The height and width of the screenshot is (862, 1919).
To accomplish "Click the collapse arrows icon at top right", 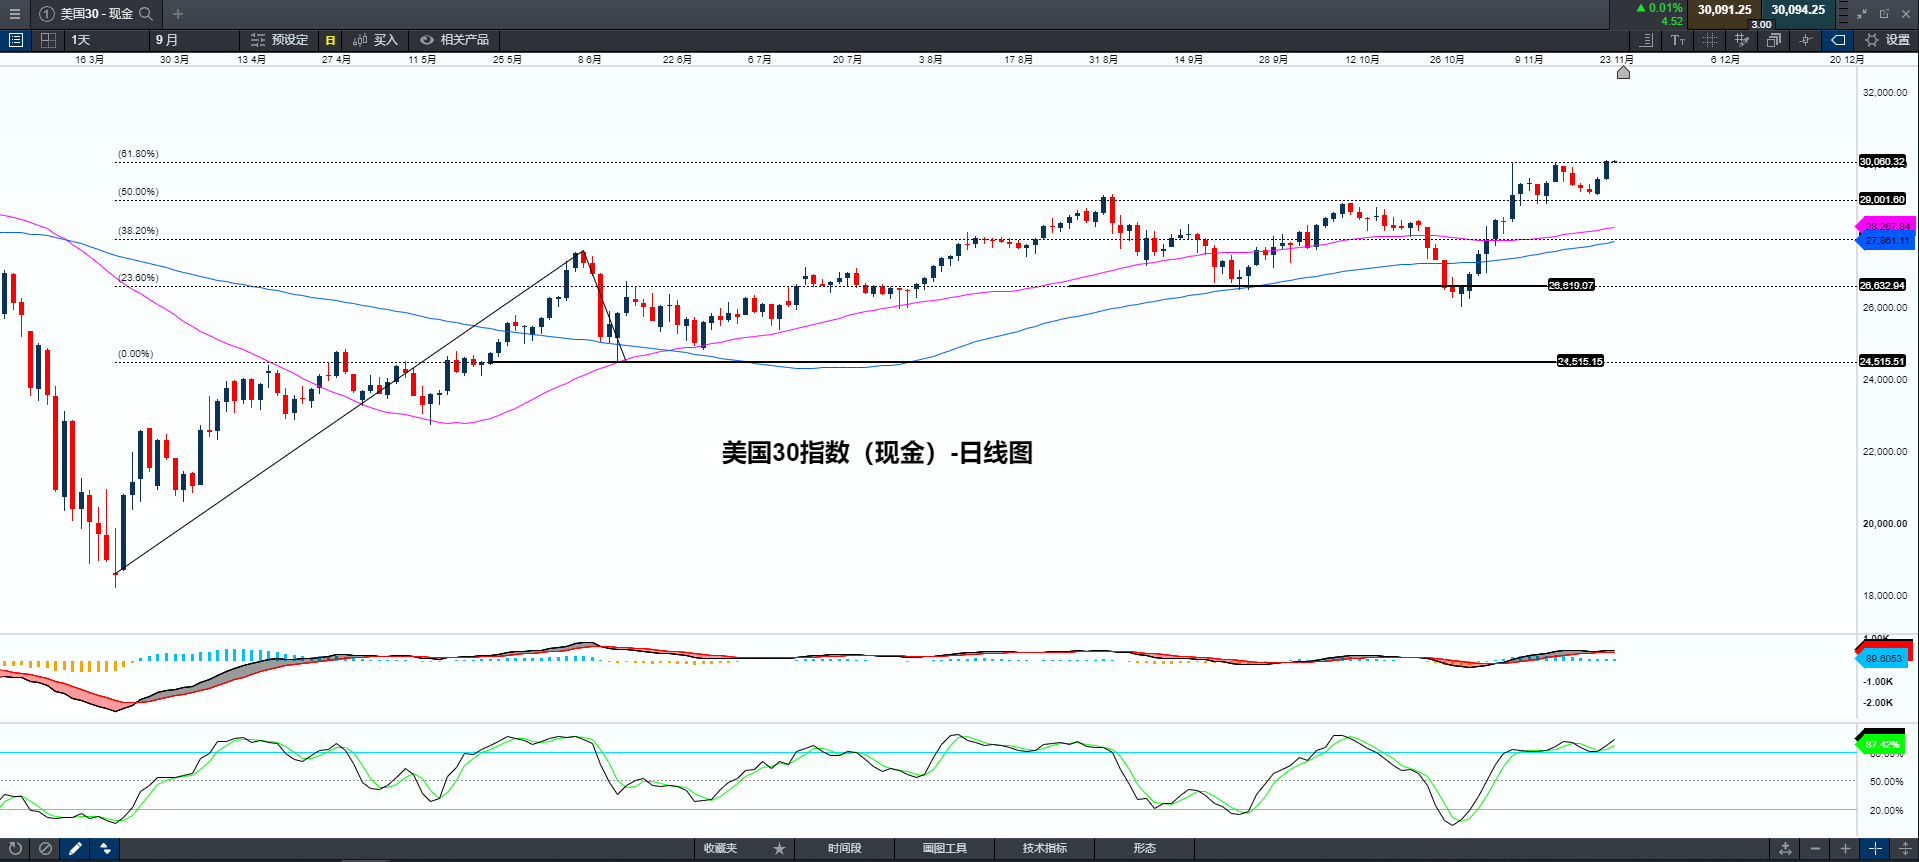I will [x=1862, y=14].
